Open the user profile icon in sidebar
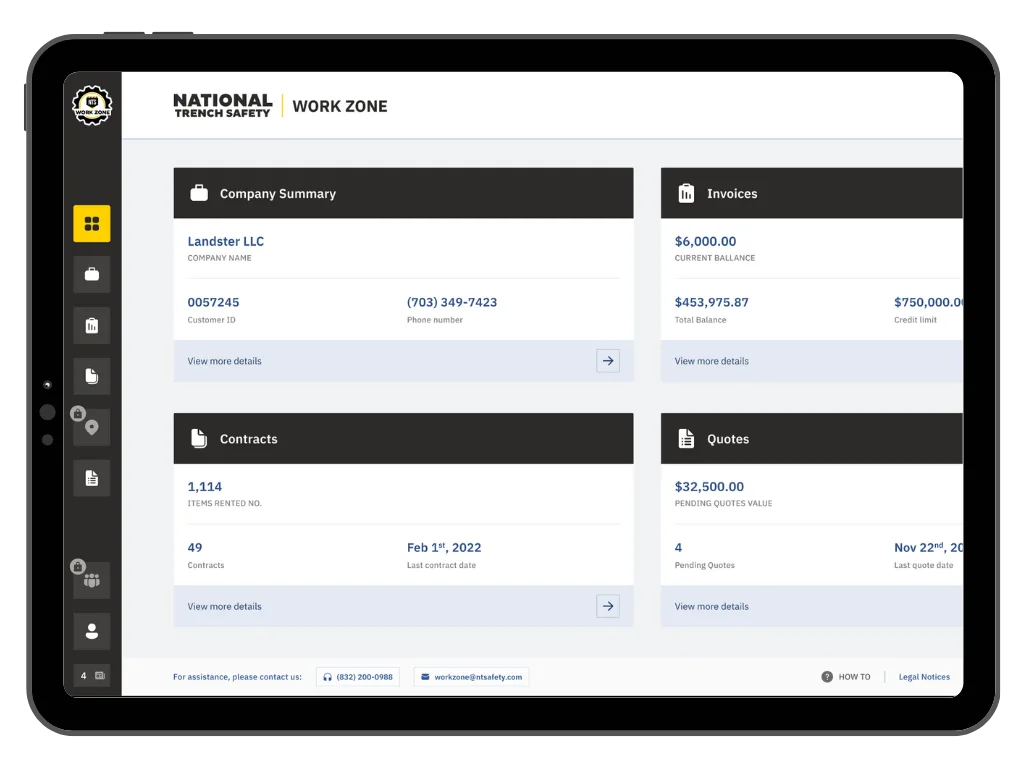The image size is (1024, 768). [92, 631]
